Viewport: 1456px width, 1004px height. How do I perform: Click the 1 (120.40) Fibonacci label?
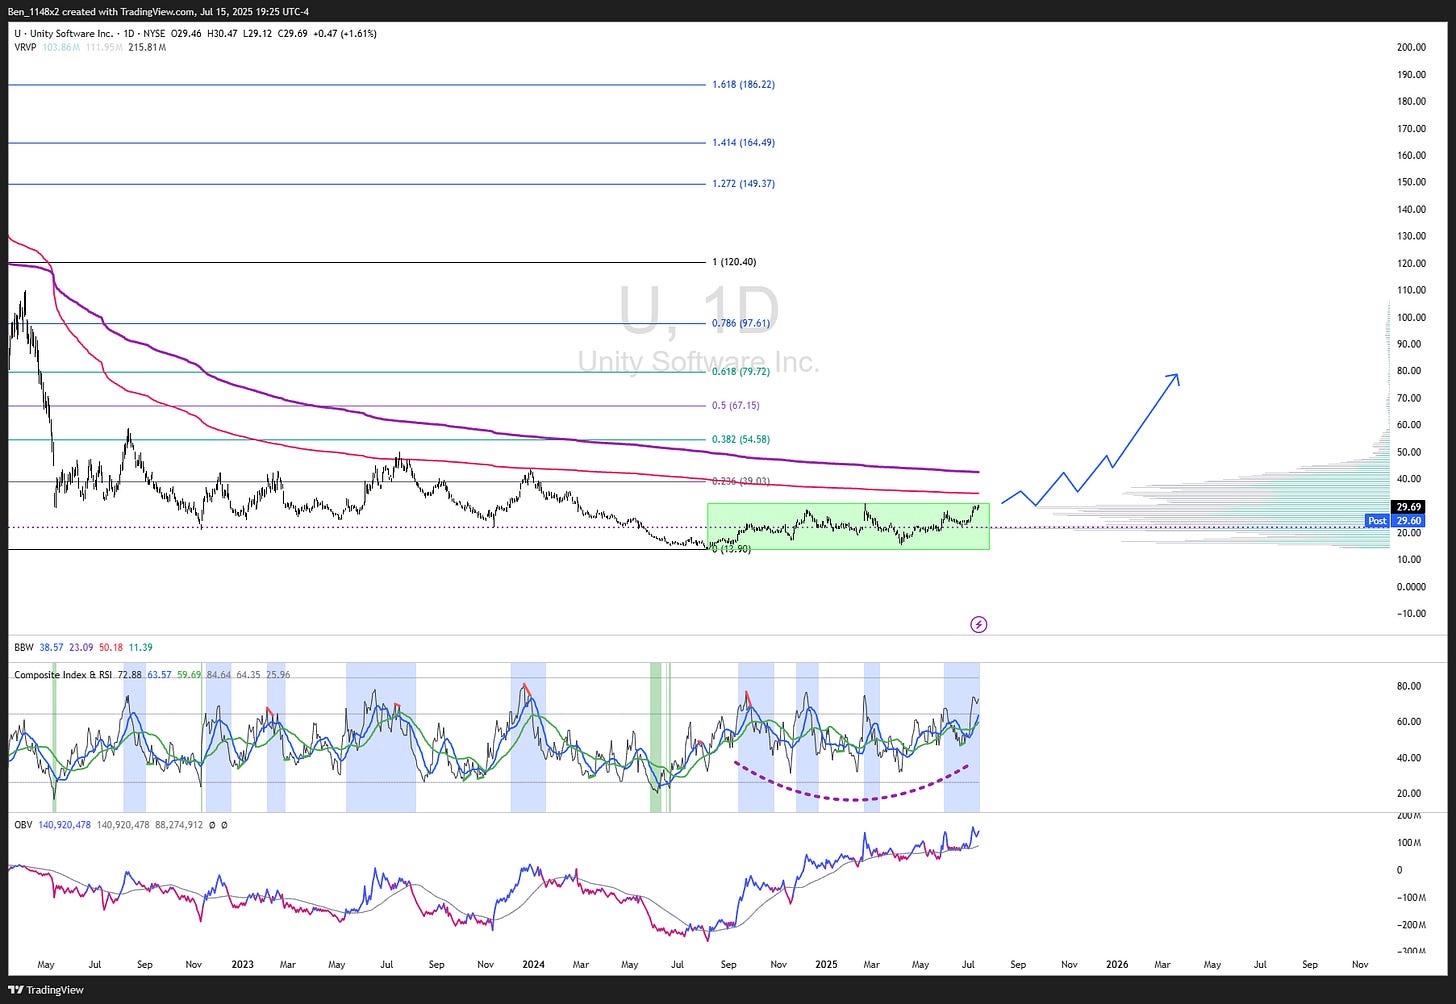(x=734, y=262)
